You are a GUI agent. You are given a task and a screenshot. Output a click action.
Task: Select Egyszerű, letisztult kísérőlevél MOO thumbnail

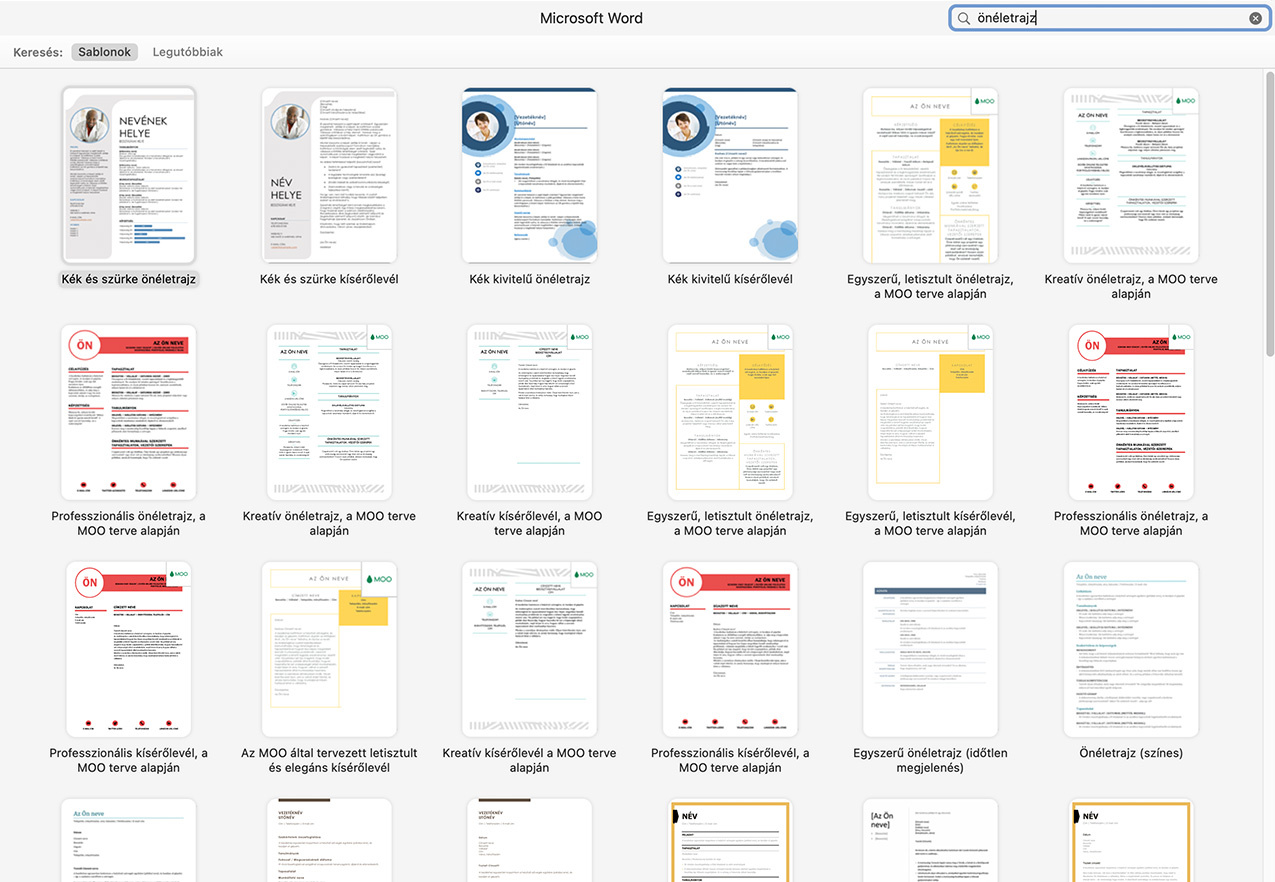(x=930, y=412)
